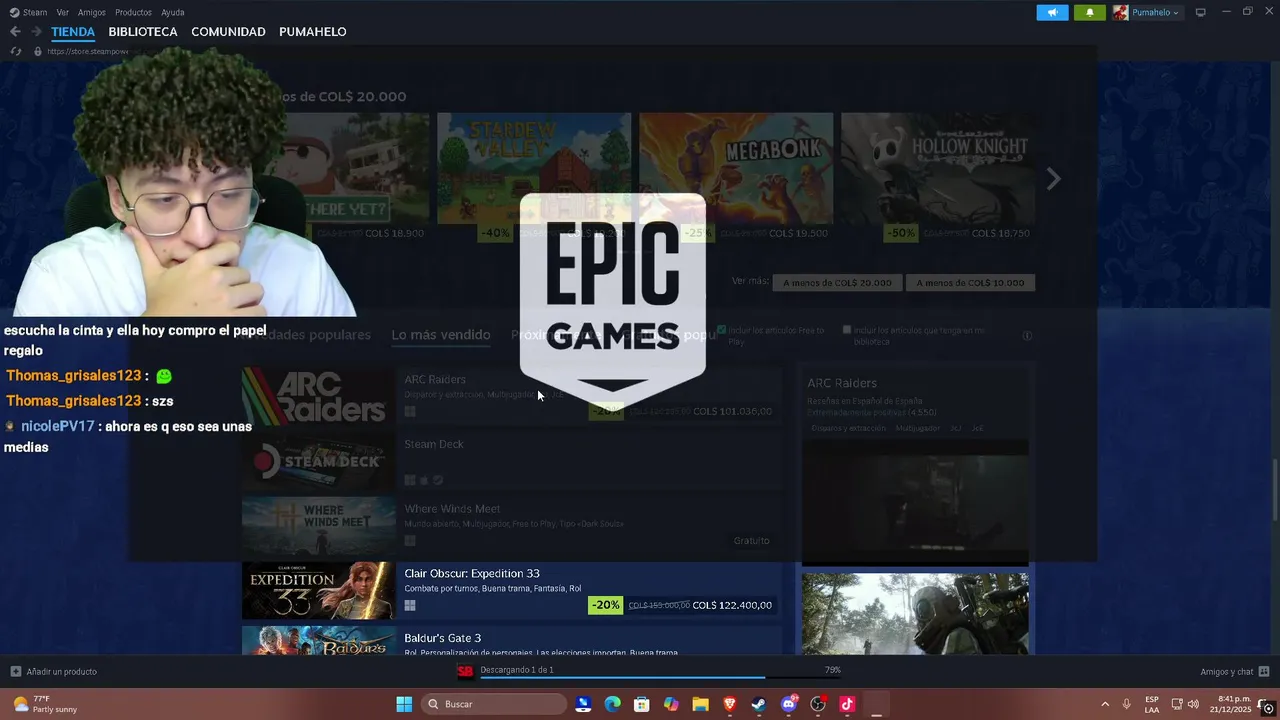This screenshot has height=720, width=1280.
Task: Click the store URL address bar
Action: point(88,51)
